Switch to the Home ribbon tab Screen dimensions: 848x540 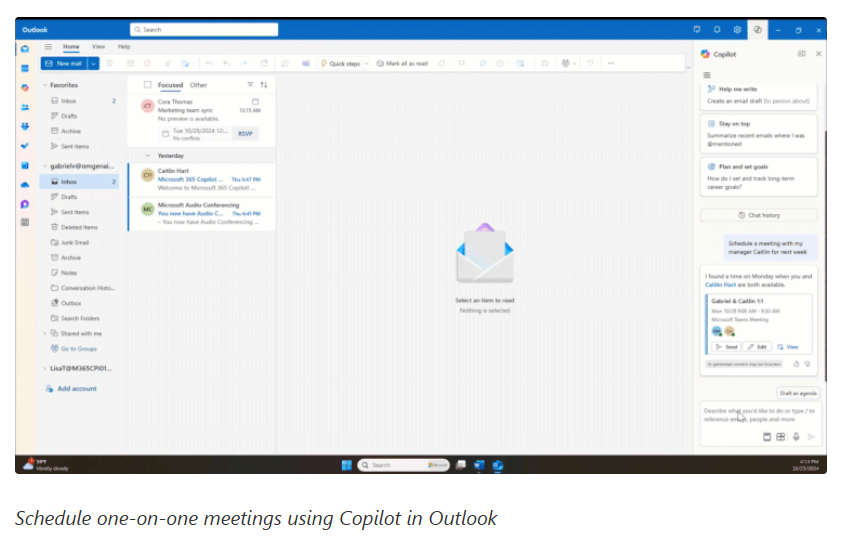point(71,47)
